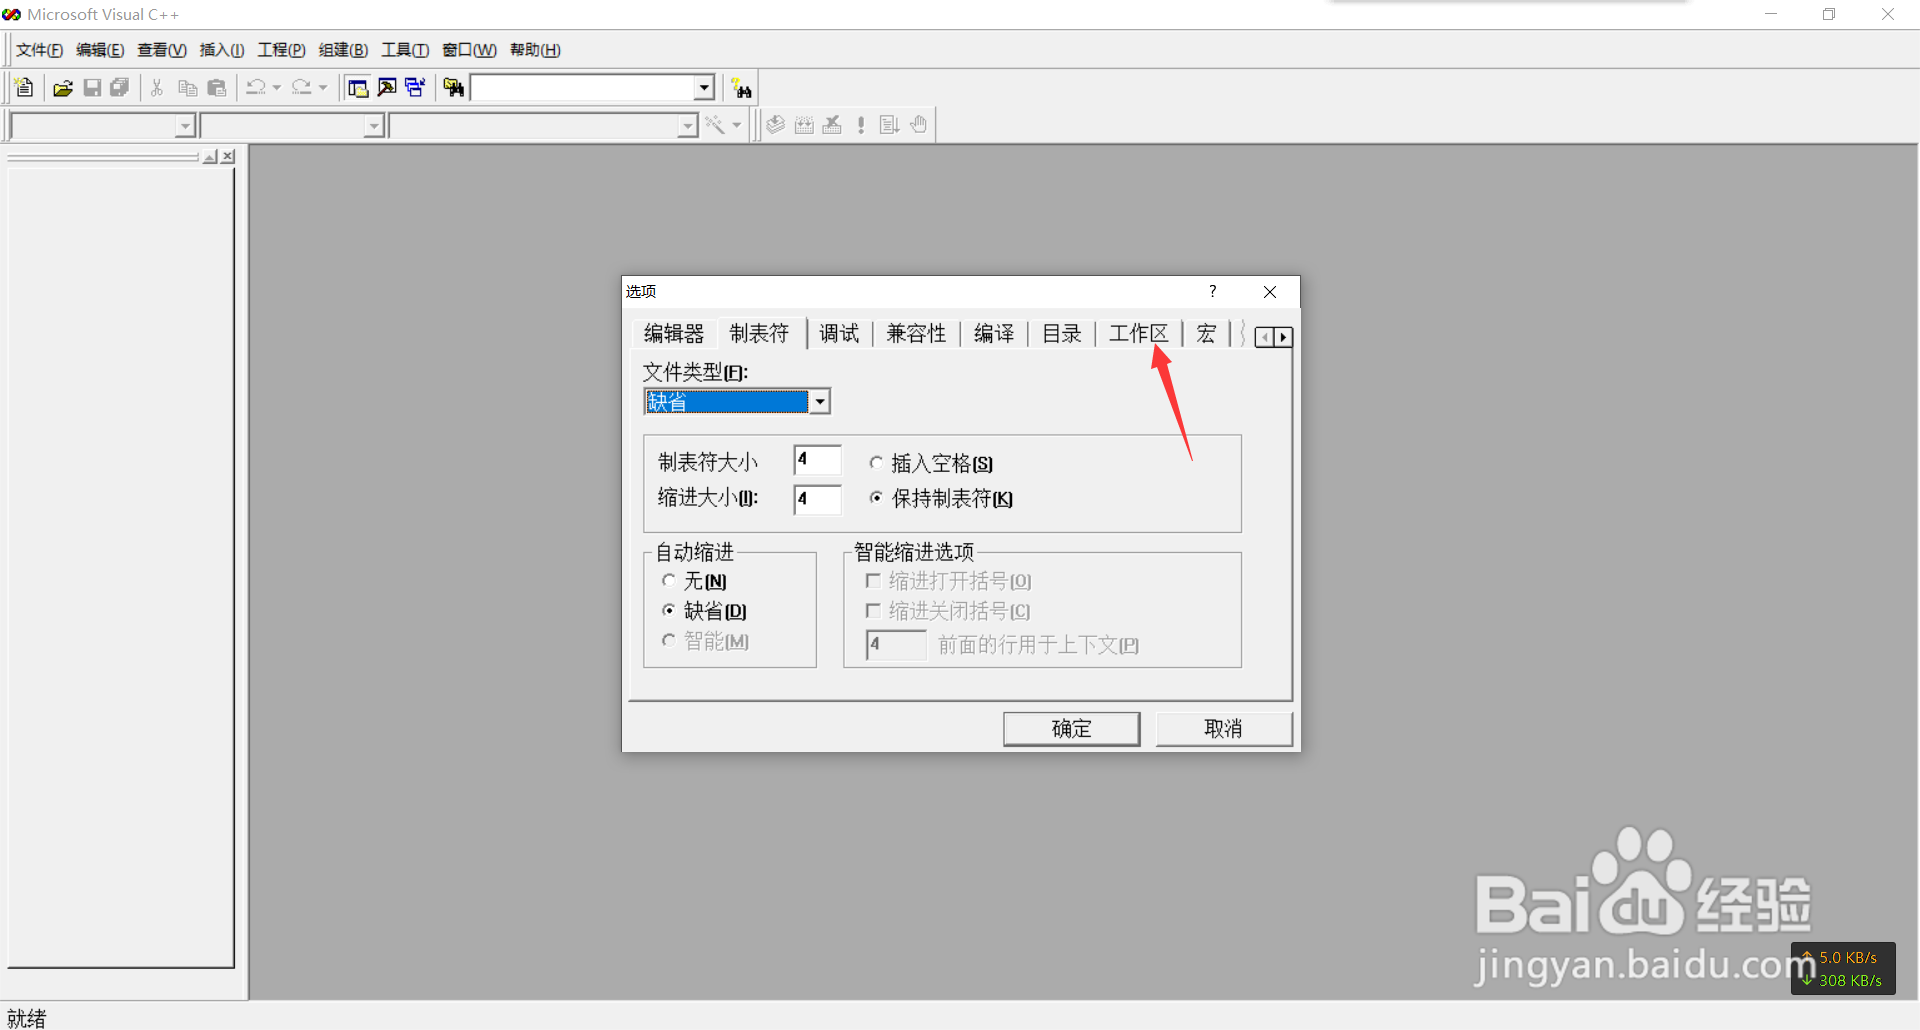Screen dimensions: 1920x1030
Task: Switch to the 编辑器 tab
Action: (674, 334)
